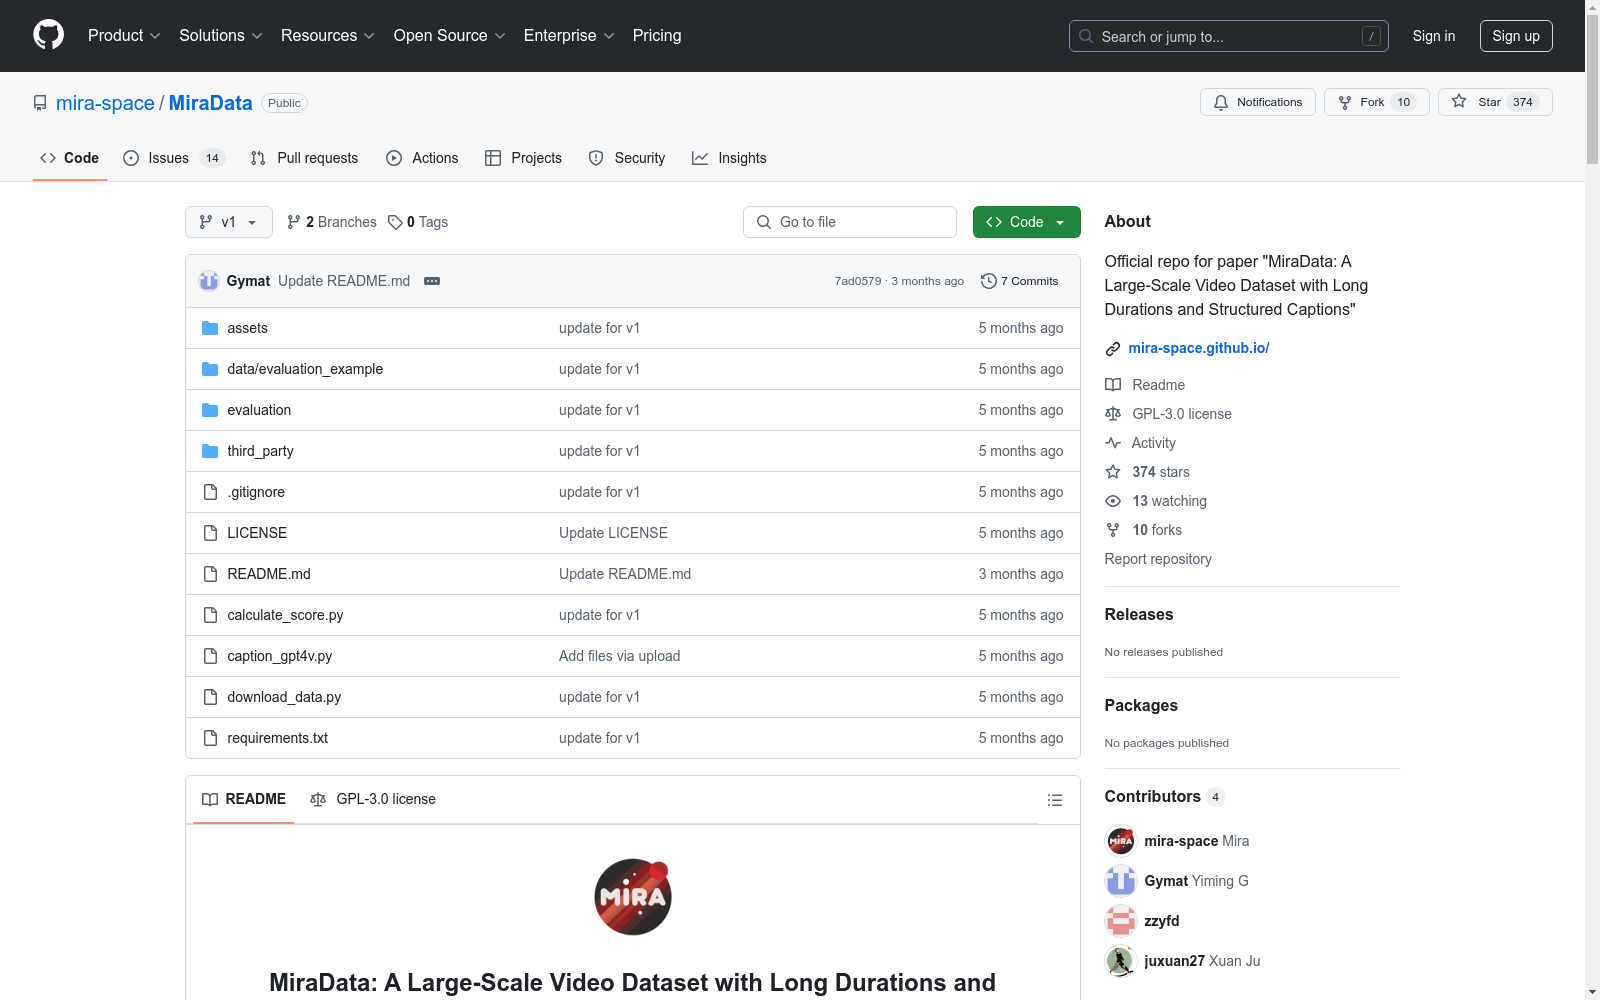1600x1000 pixels.
Task: Click the zzyfd contributor avatar
Action: (1121, 921)
